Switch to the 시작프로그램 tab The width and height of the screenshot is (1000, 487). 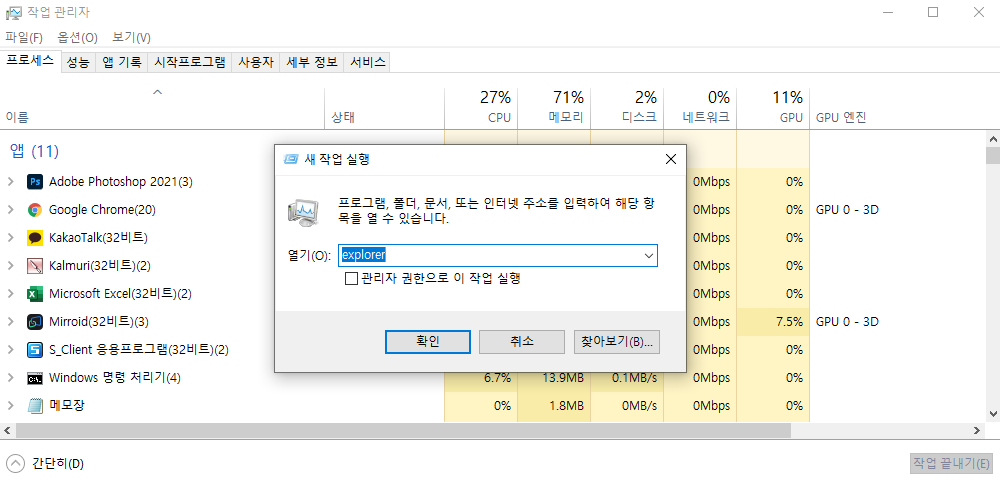pyautogui.click(x=190, y=62)
